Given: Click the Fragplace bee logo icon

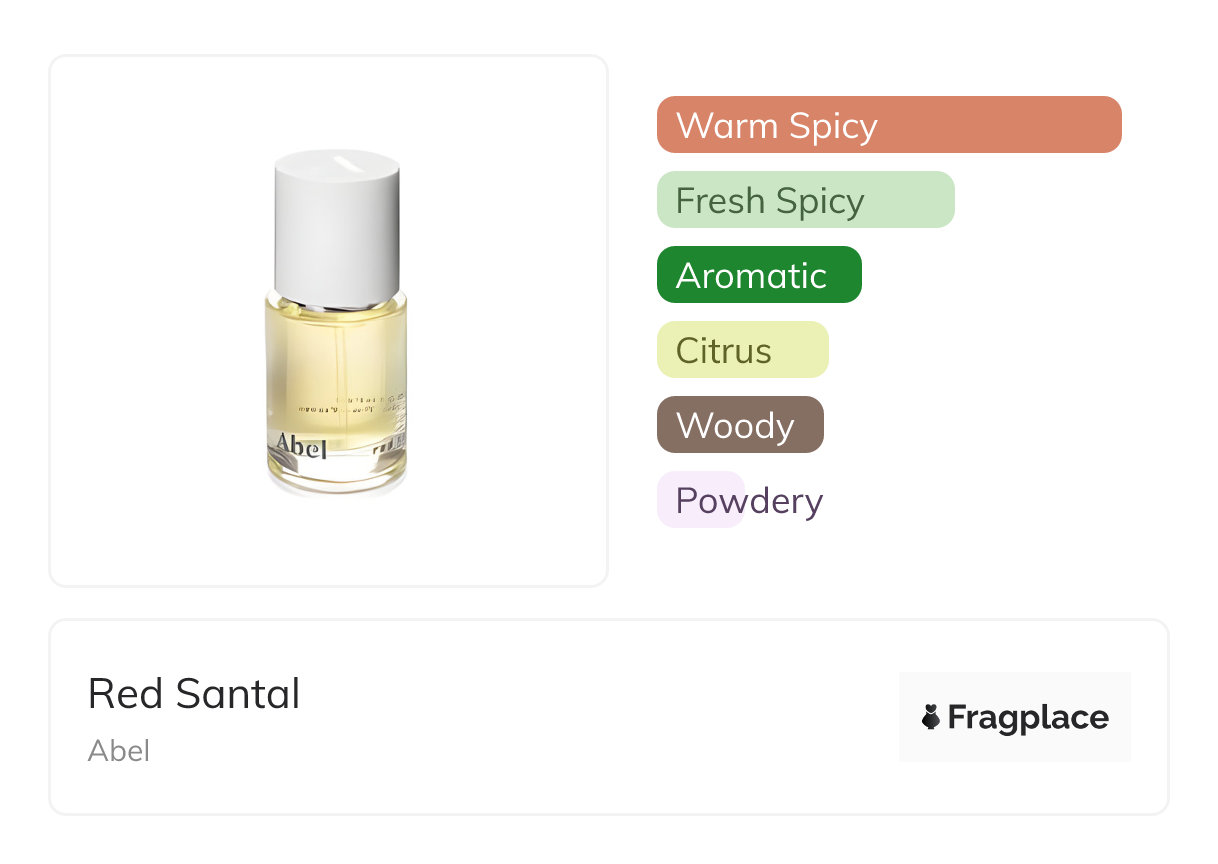Looking at the screenshot, I should click(931, 717).
